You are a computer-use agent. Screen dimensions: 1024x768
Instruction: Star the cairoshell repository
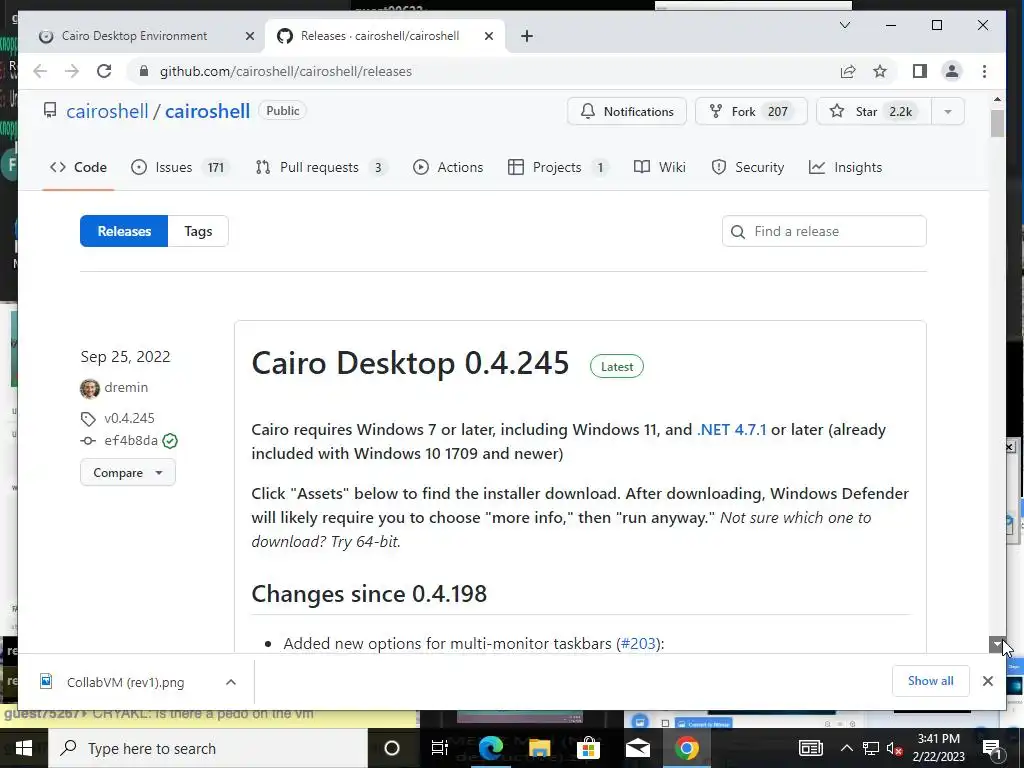pos(873,112)
